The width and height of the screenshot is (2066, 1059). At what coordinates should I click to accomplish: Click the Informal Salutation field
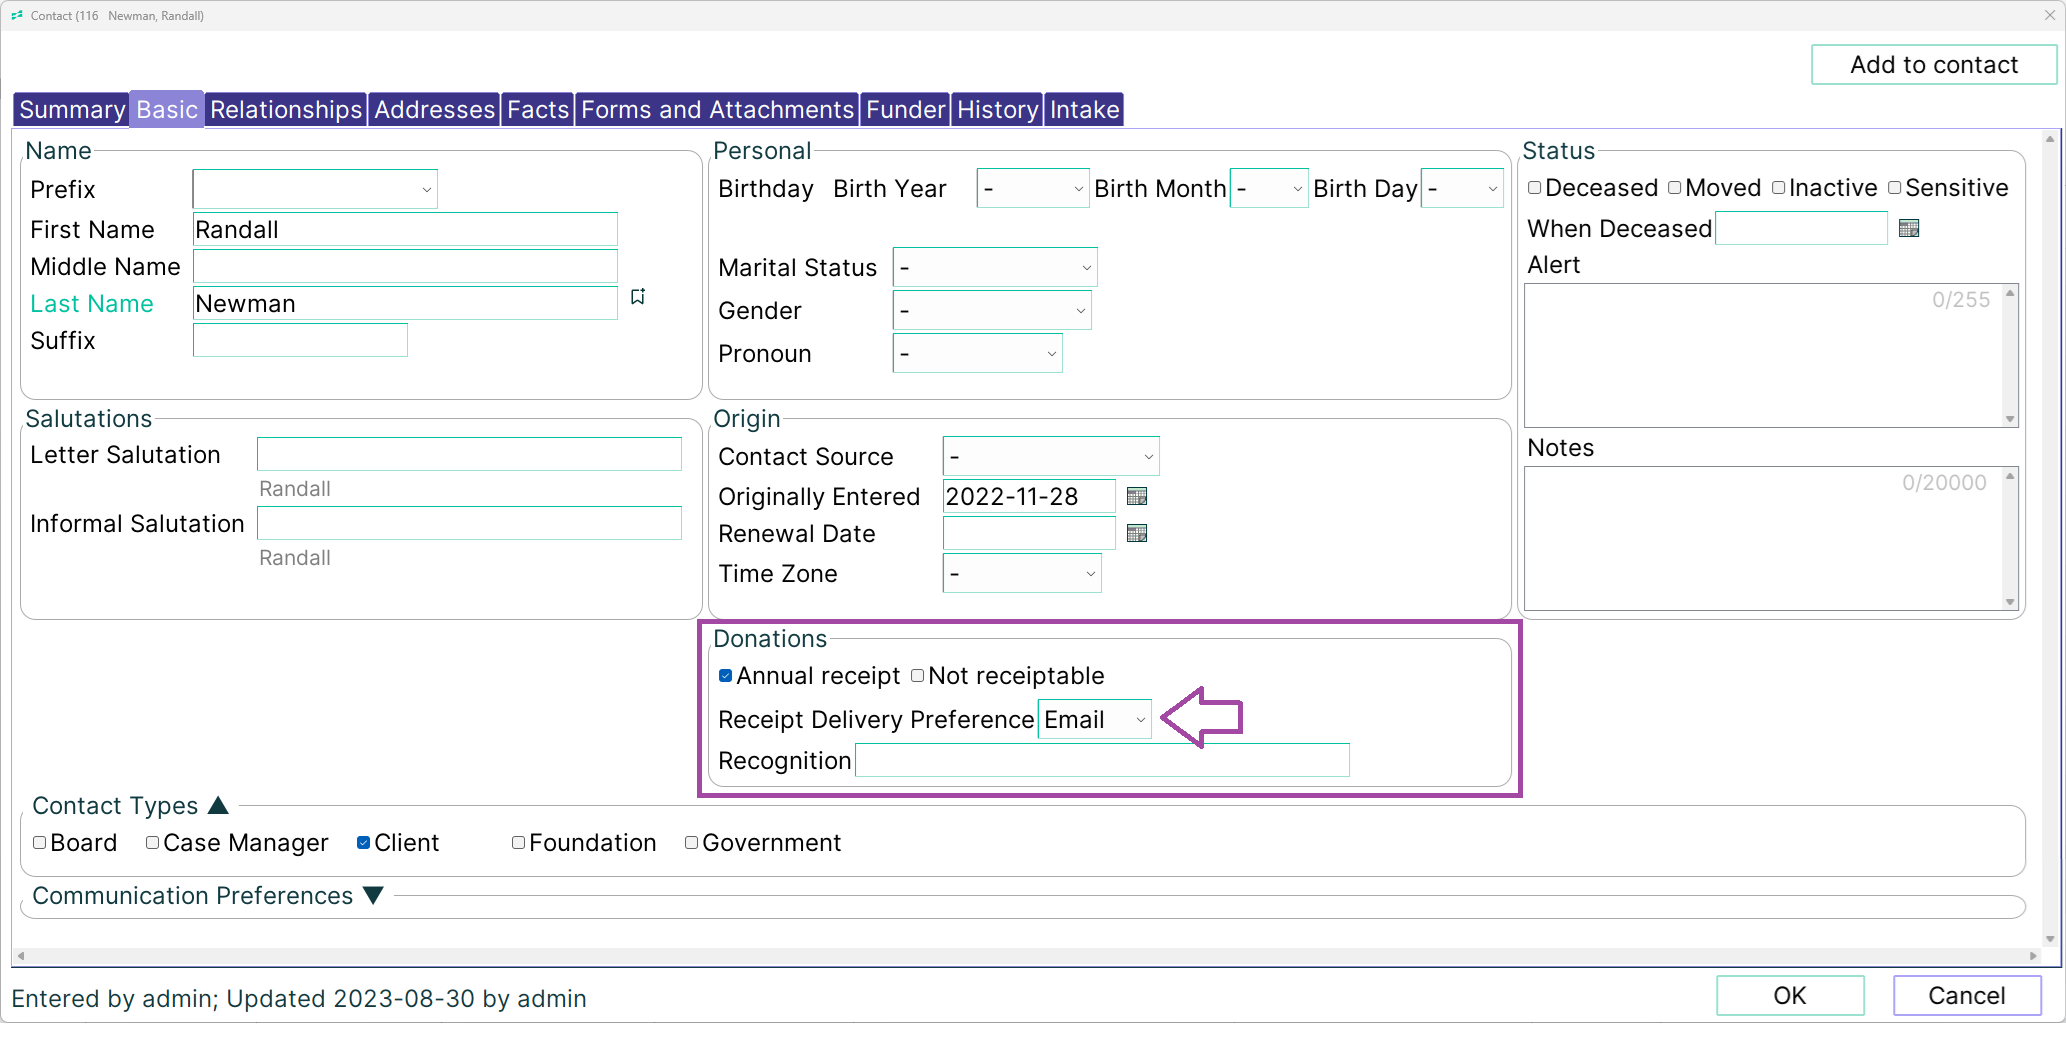coord(469,523)
